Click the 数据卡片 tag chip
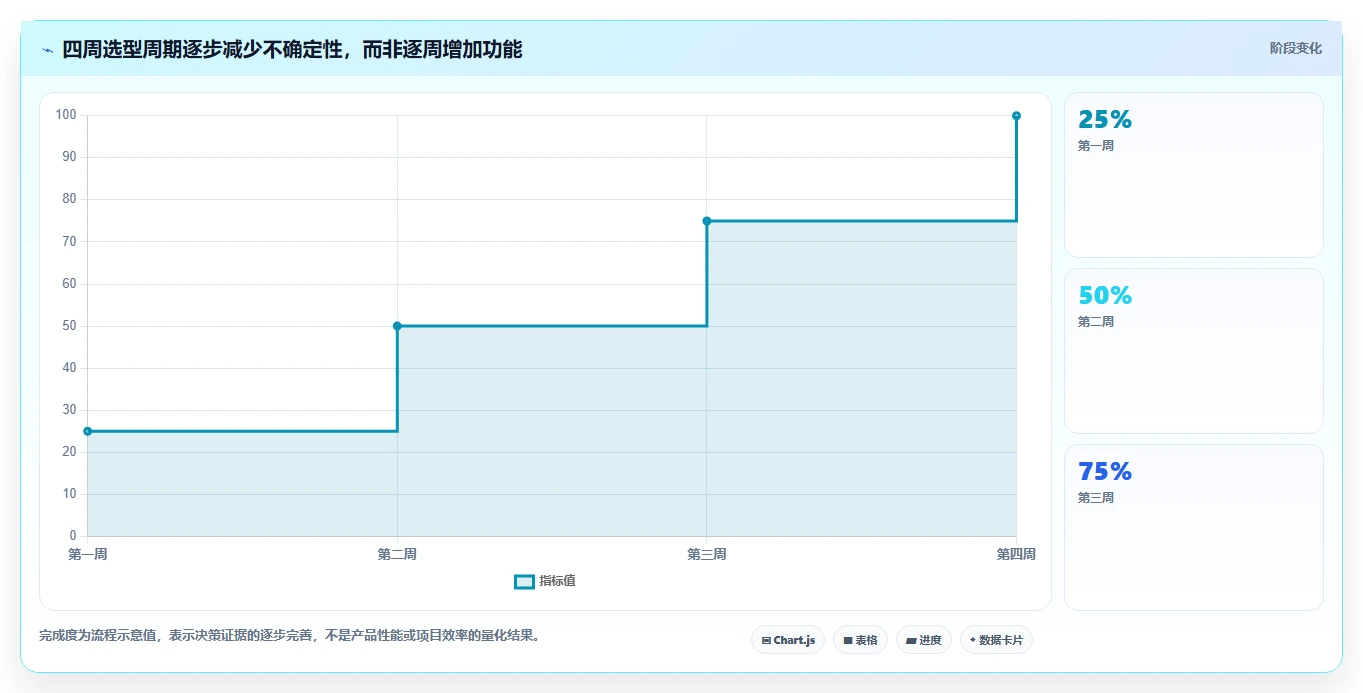This screenshot has height=693, width=1363. [996, 640]
